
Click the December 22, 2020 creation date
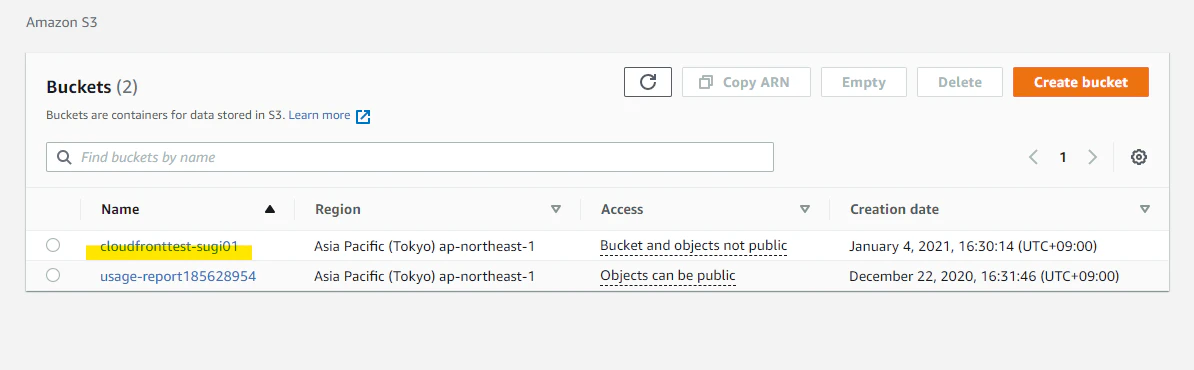click(984, 276)
